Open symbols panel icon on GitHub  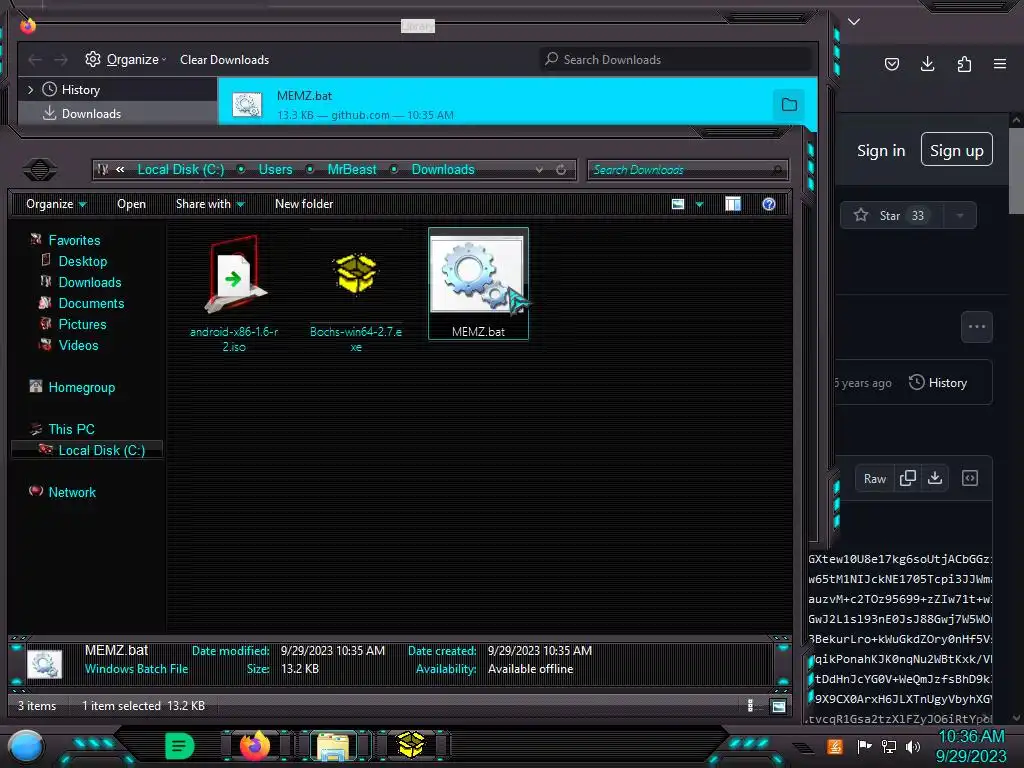click(970, 478)
